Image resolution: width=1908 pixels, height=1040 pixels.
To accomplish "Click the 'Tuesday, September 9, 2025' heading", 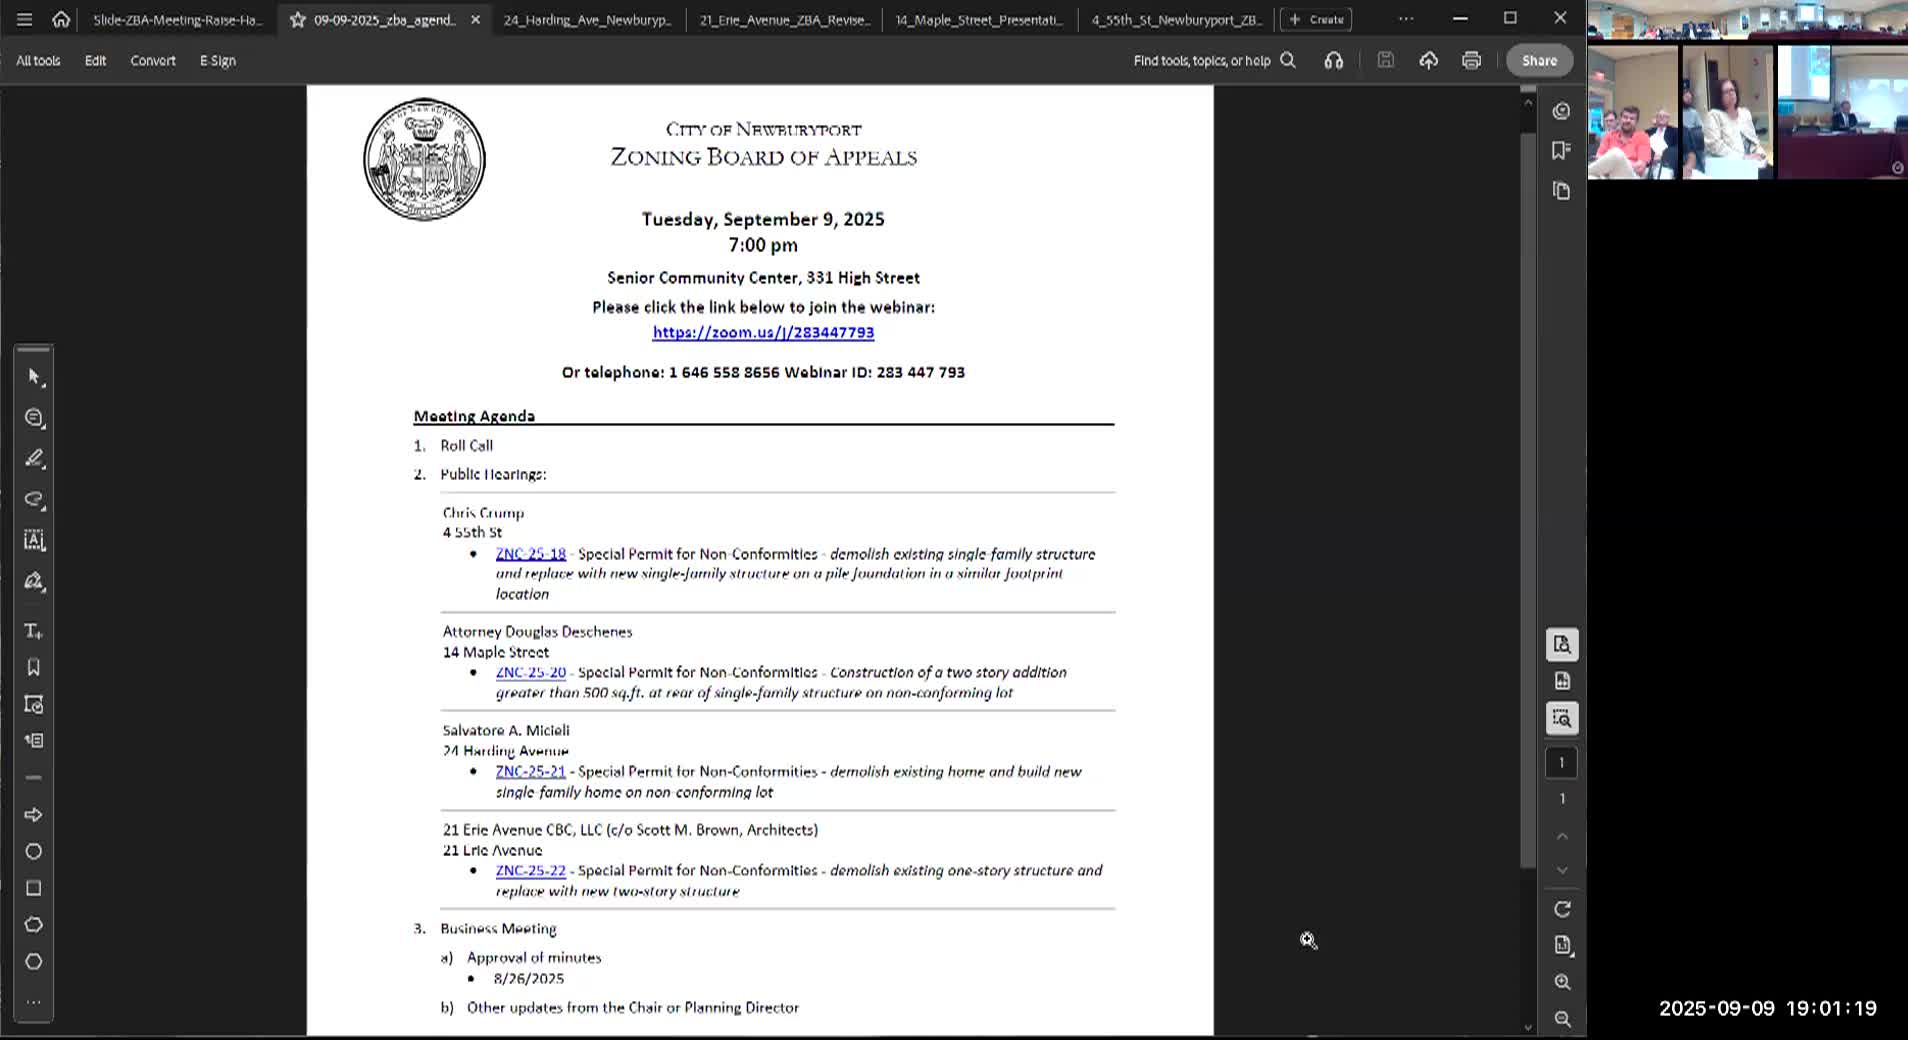I will click(x=763, y=219).
